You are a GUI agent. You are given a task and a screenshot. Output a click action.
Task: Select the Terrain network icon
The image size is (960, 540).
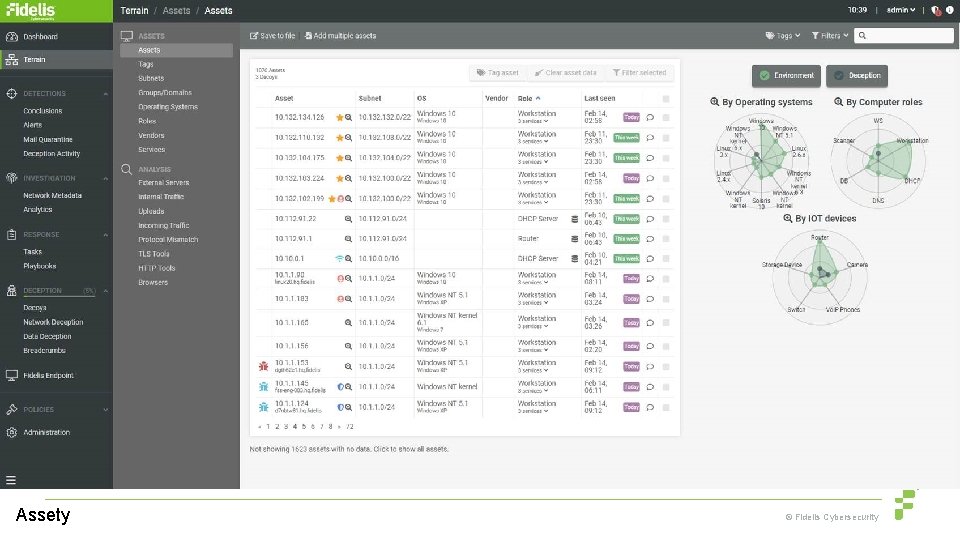(12, 59)
